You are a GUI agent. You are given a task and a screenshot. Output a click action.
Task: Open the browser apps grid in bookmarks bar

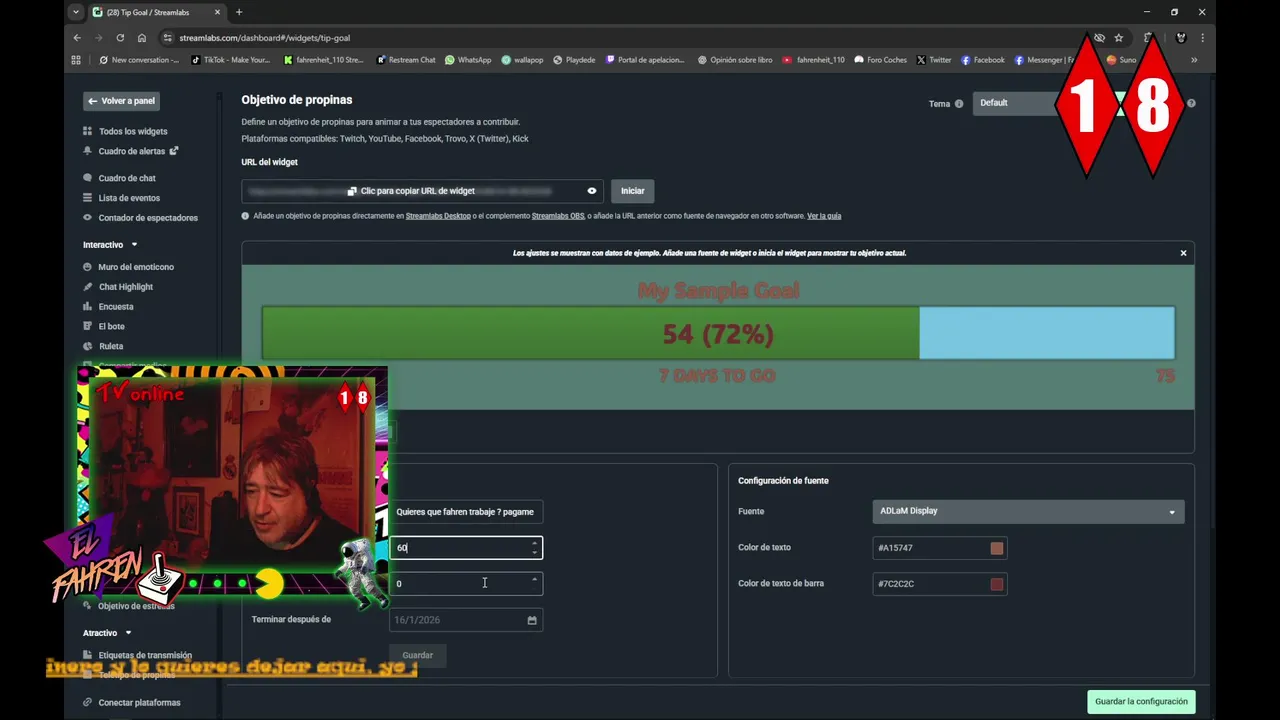click(76, 60)
